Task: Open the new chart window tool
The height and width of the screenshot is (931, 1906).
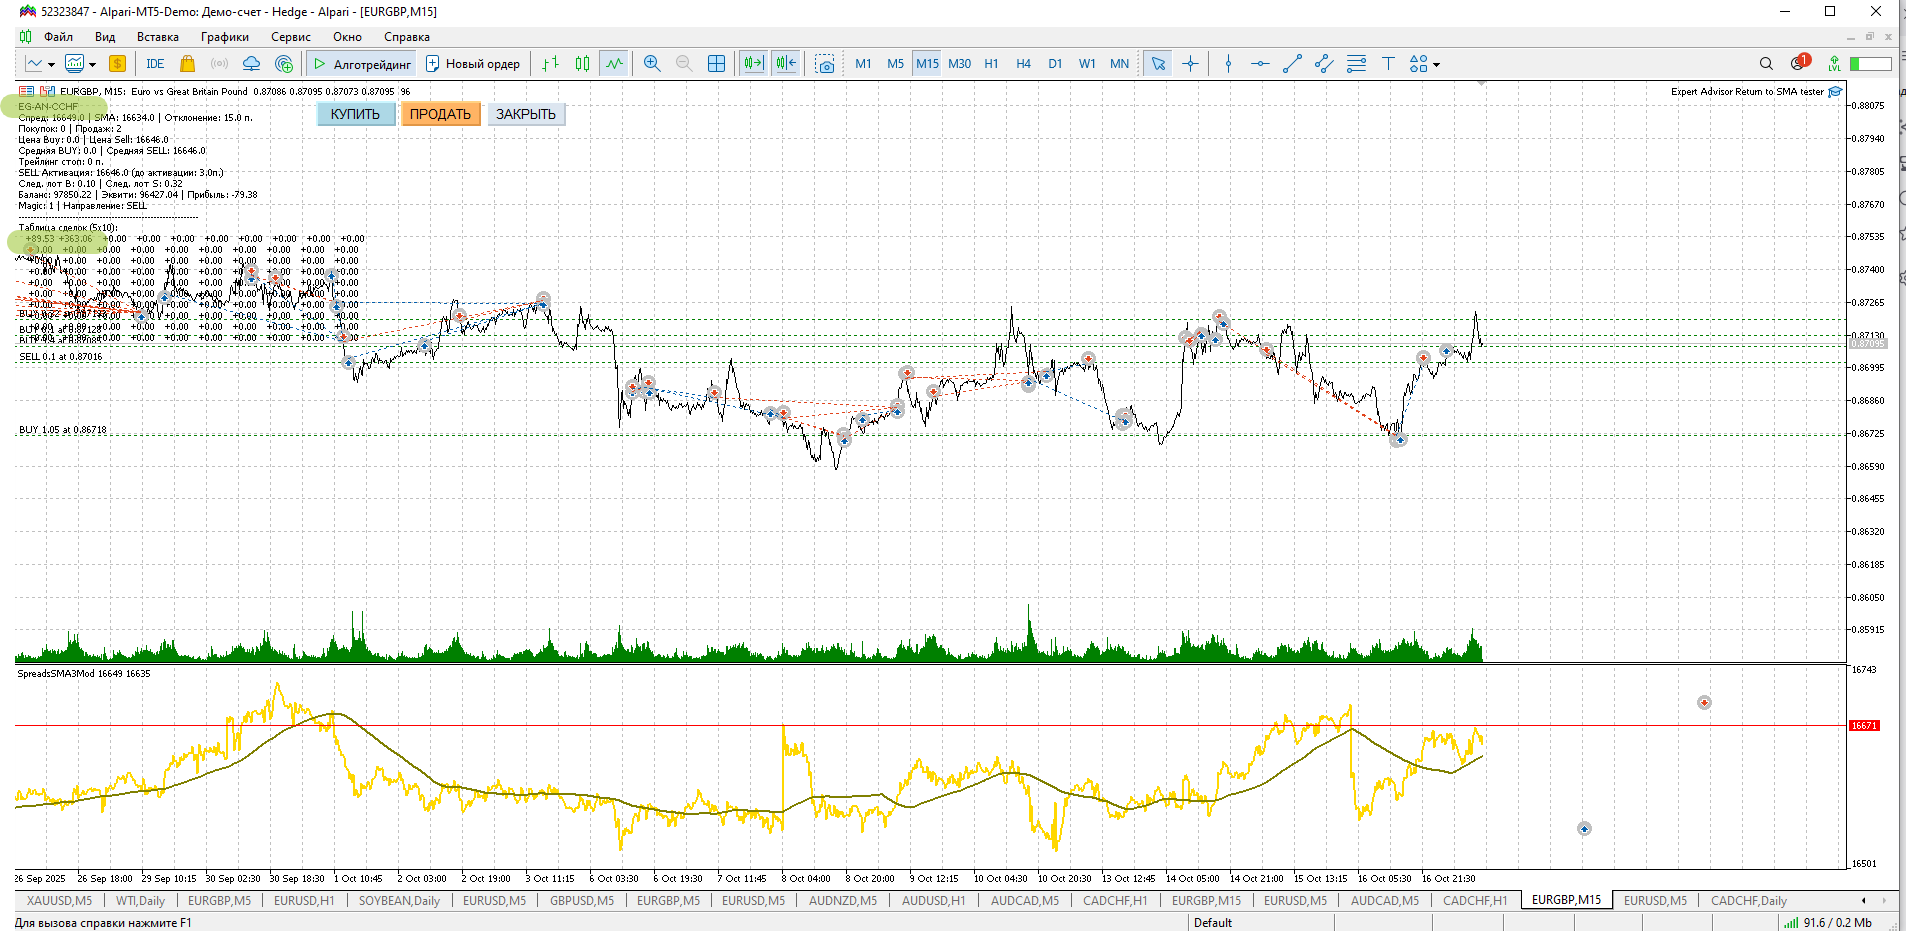Action: [34, 64]
